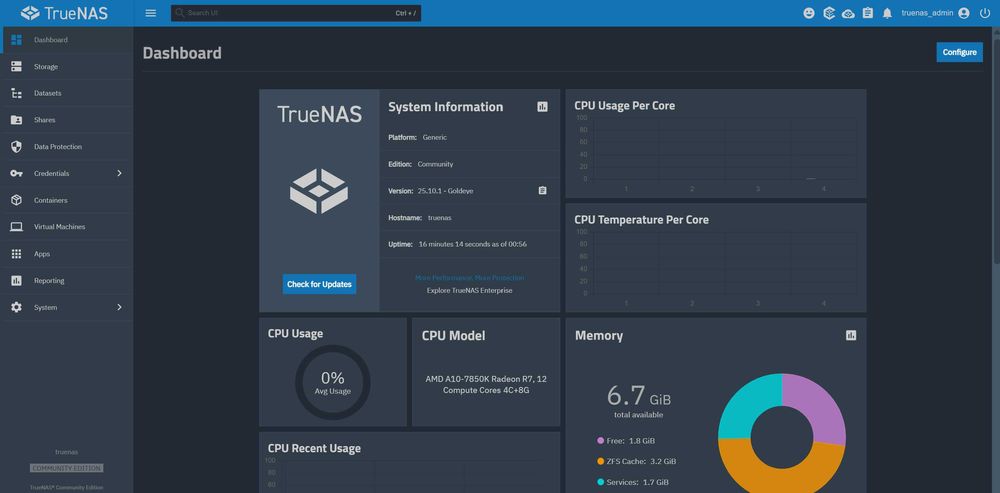Copy version with clipboard icon
The width and height of the screenshot is (1000, 493).
pos(543,191)
